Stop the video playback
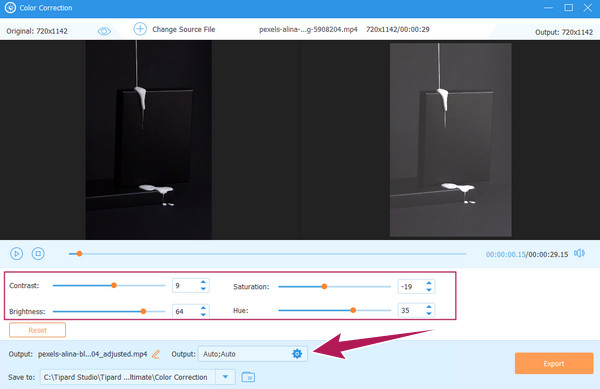This screenshot has width=600, height=389. 38,254
